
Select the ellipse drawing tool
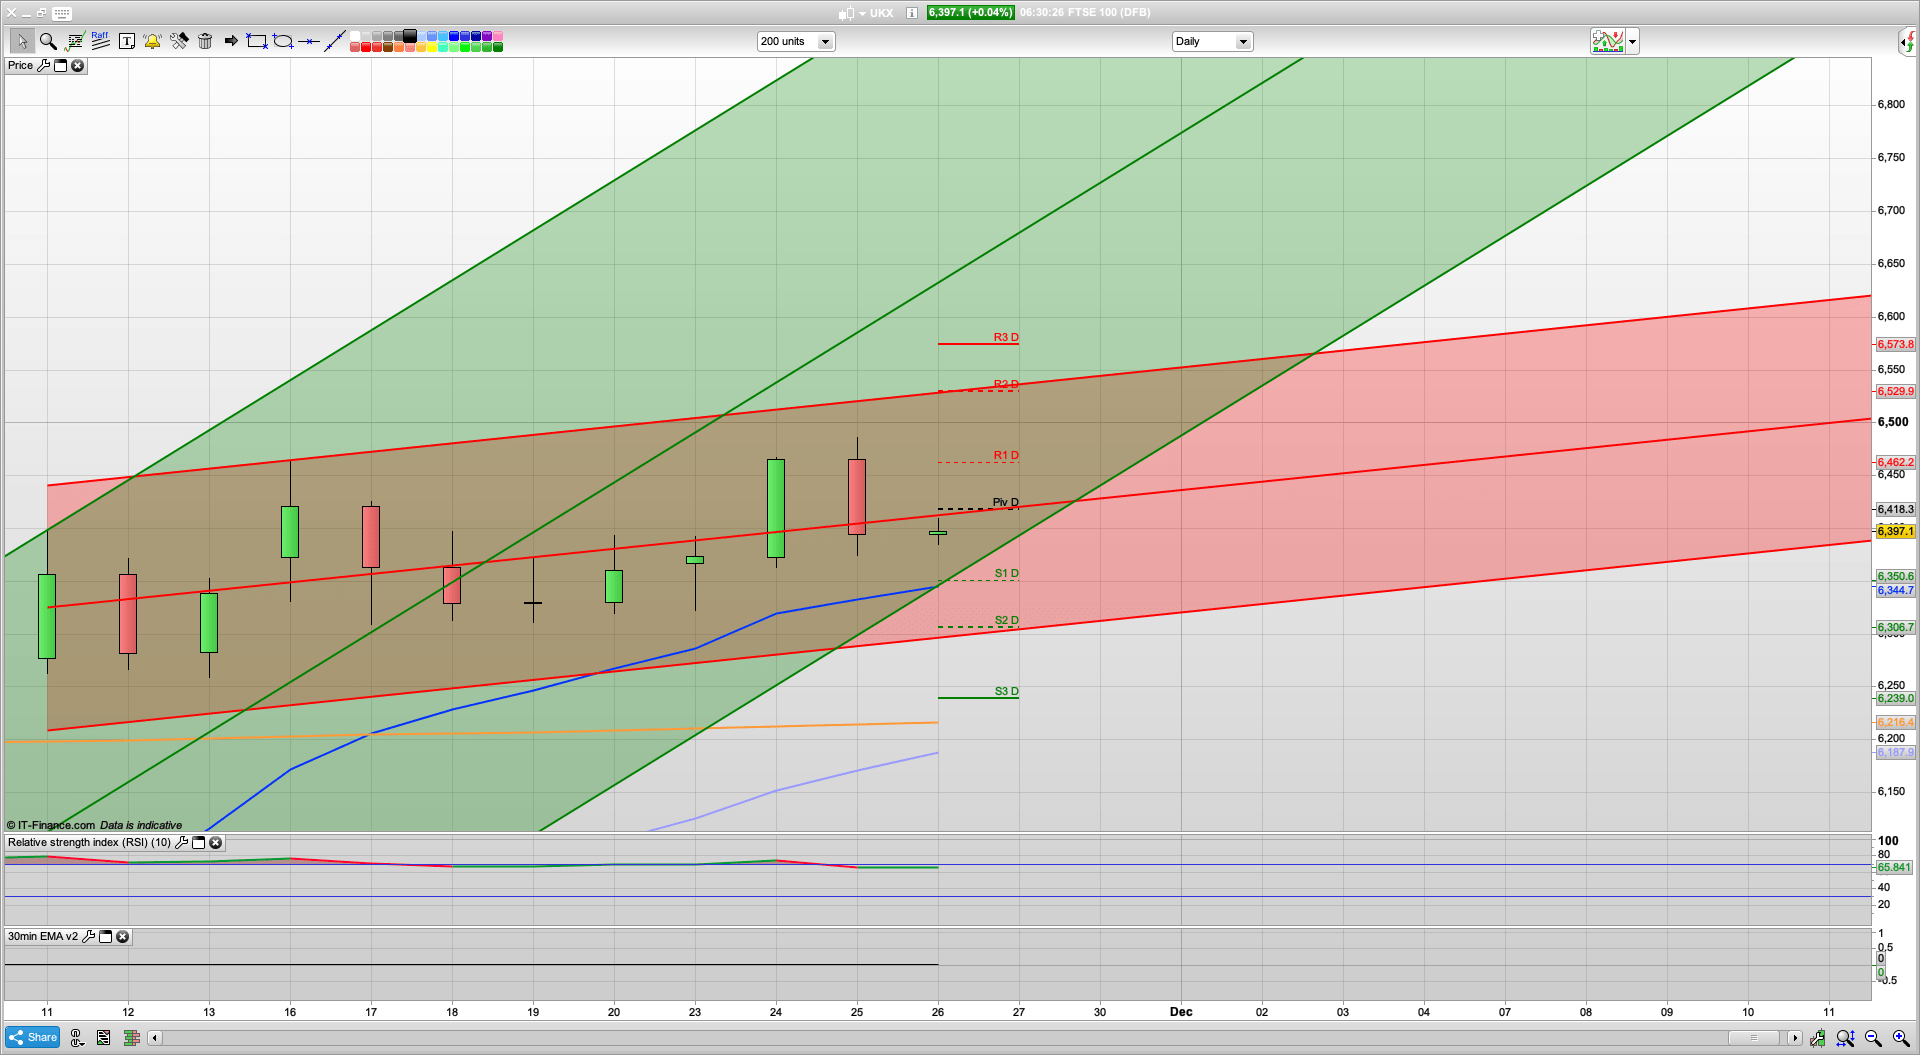(x=281, y=41)
